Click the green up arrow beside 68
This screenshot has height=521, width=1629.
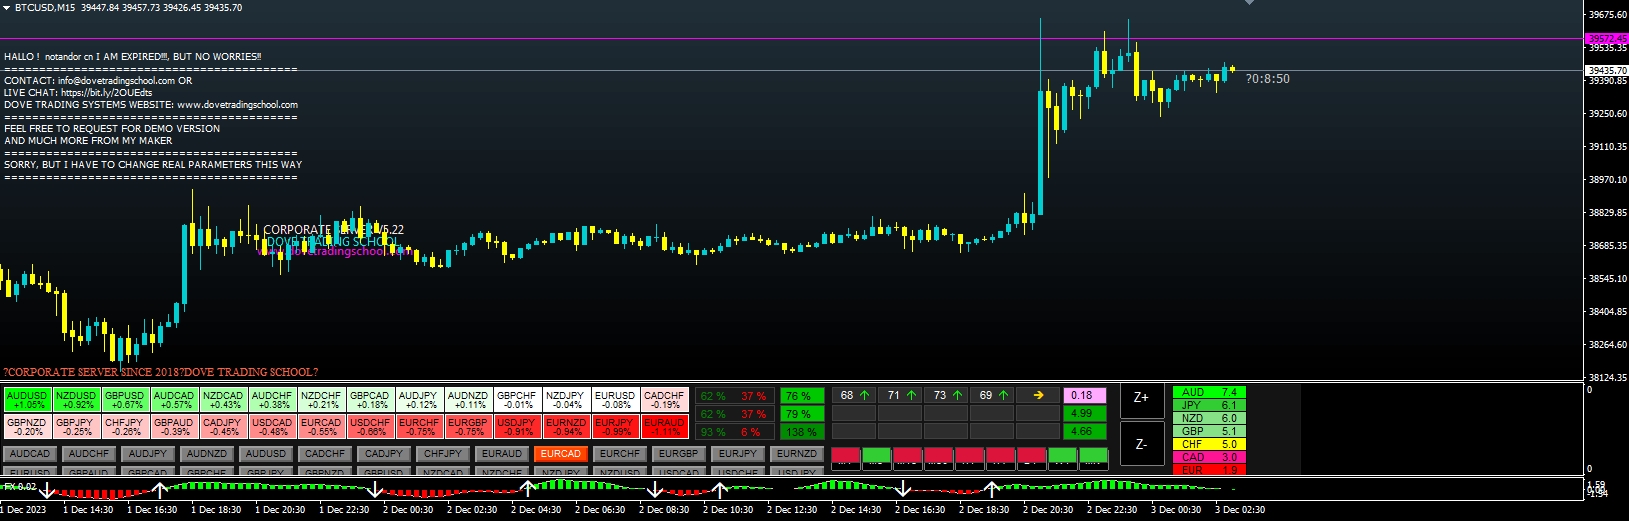[x=865, y=395]
